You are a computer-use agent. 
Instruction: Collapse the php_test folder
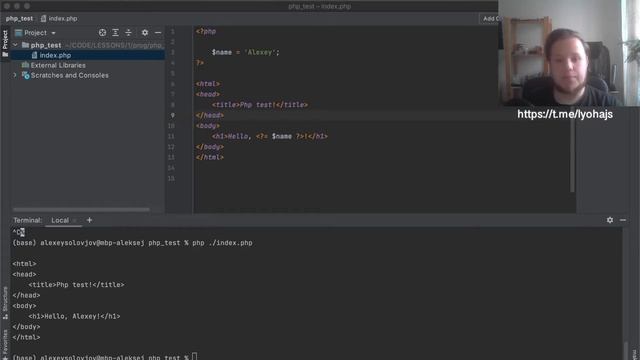[x=16, y=45]
